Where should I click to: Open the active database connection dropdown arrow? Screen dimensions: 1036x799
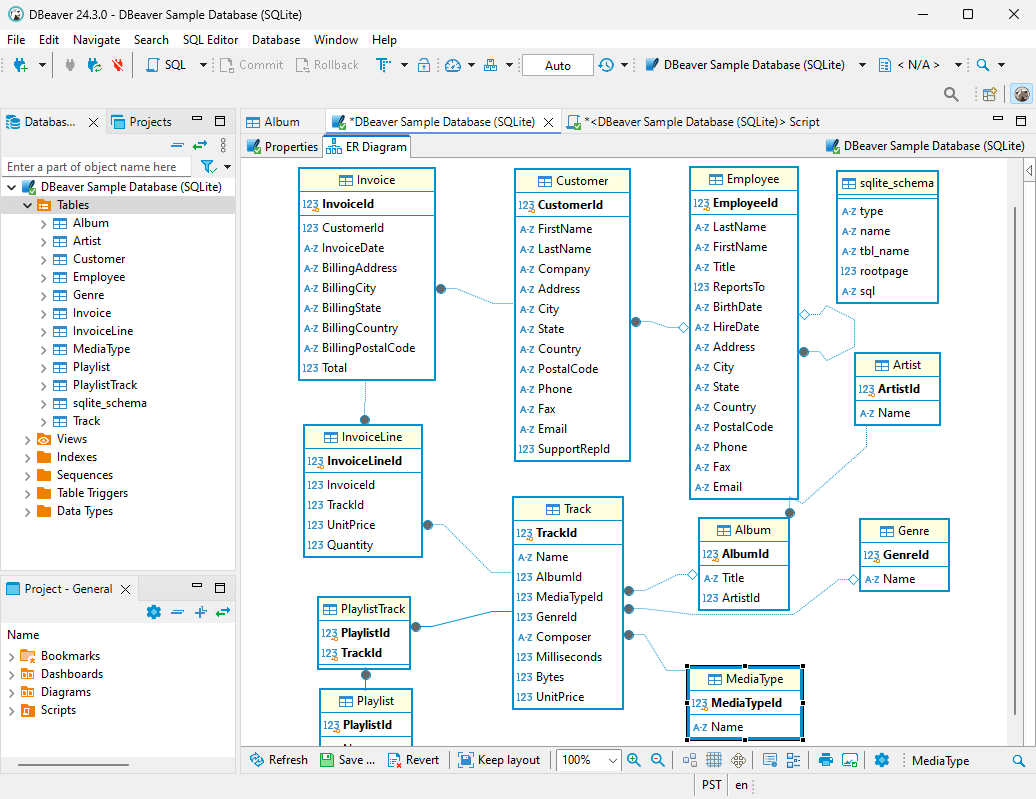tap(862, 65)
